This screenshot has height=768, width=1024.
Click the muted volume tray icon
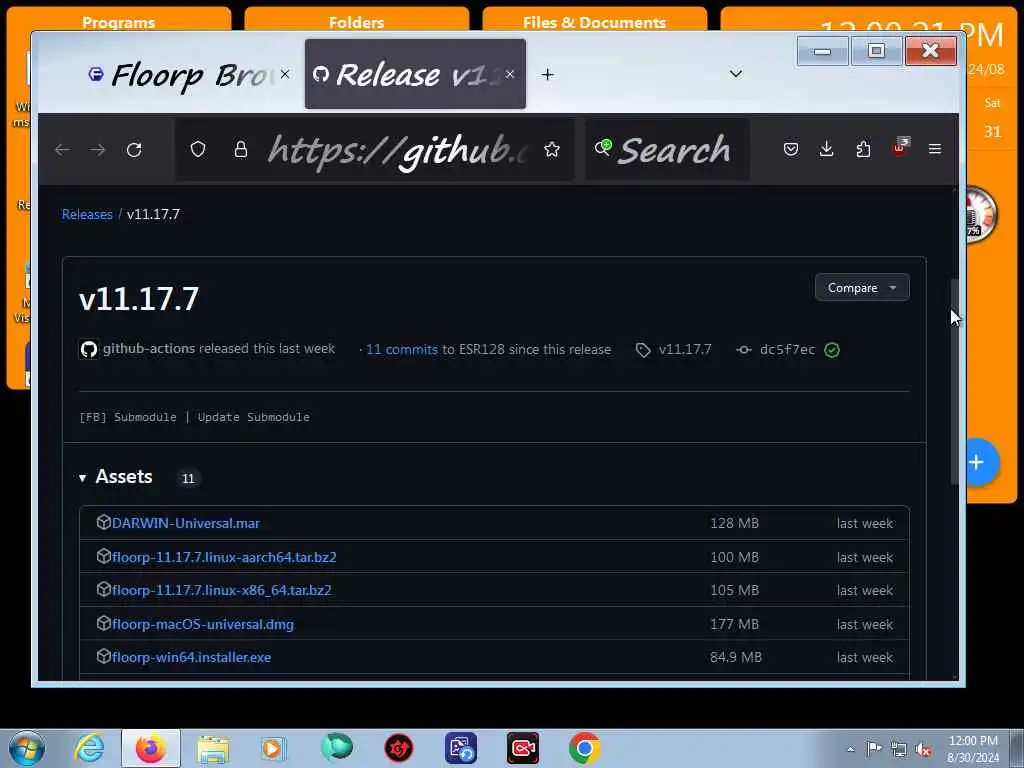923,749
